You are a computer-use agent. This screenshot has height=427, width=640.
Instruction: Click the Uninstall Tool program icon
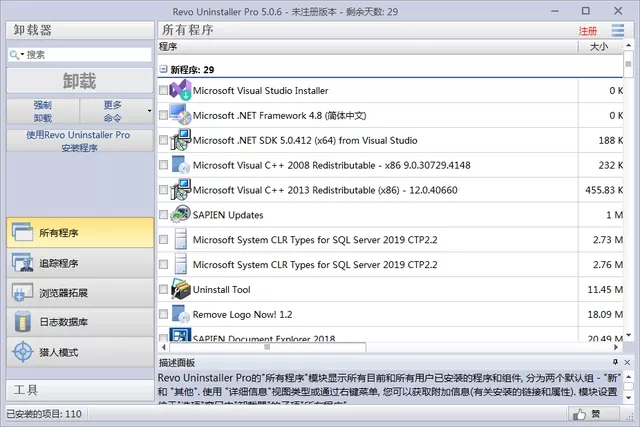click(180, 289)
